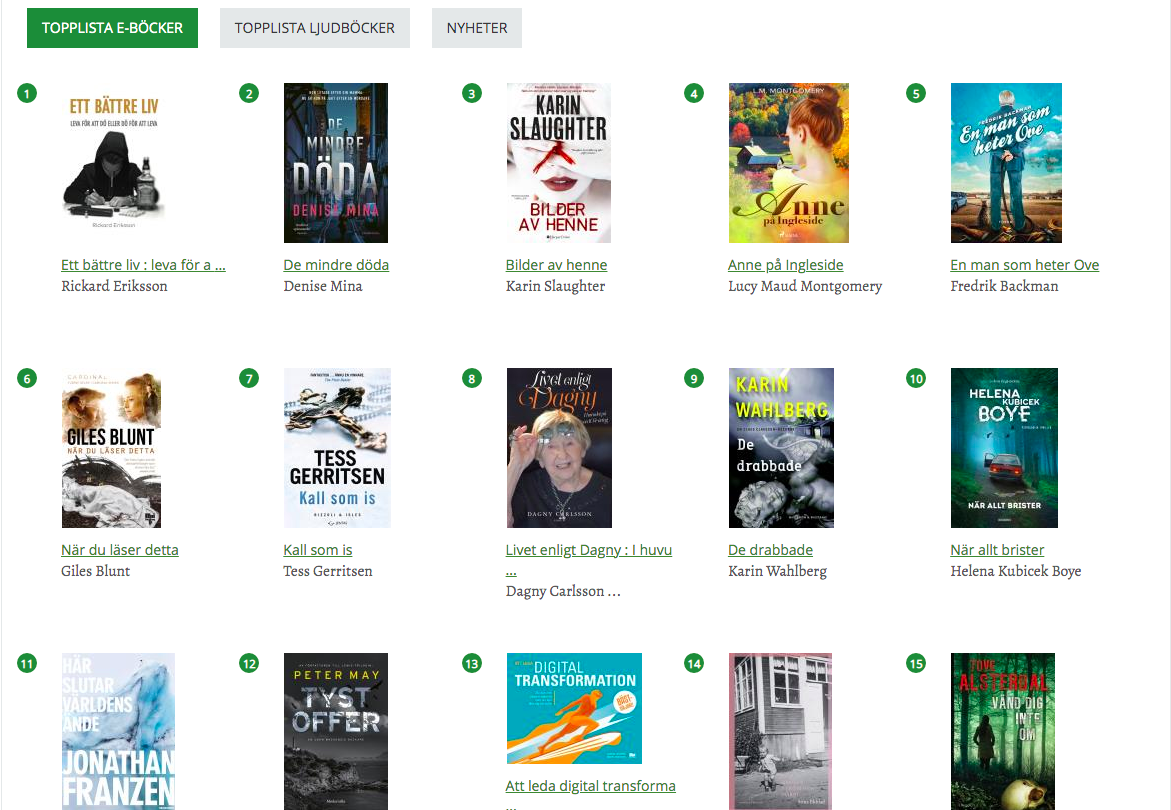Click the Giles Blunt book cover
Image resolution: width=1171 pixels, height=810 pixels.
click(x=111, y=448)
